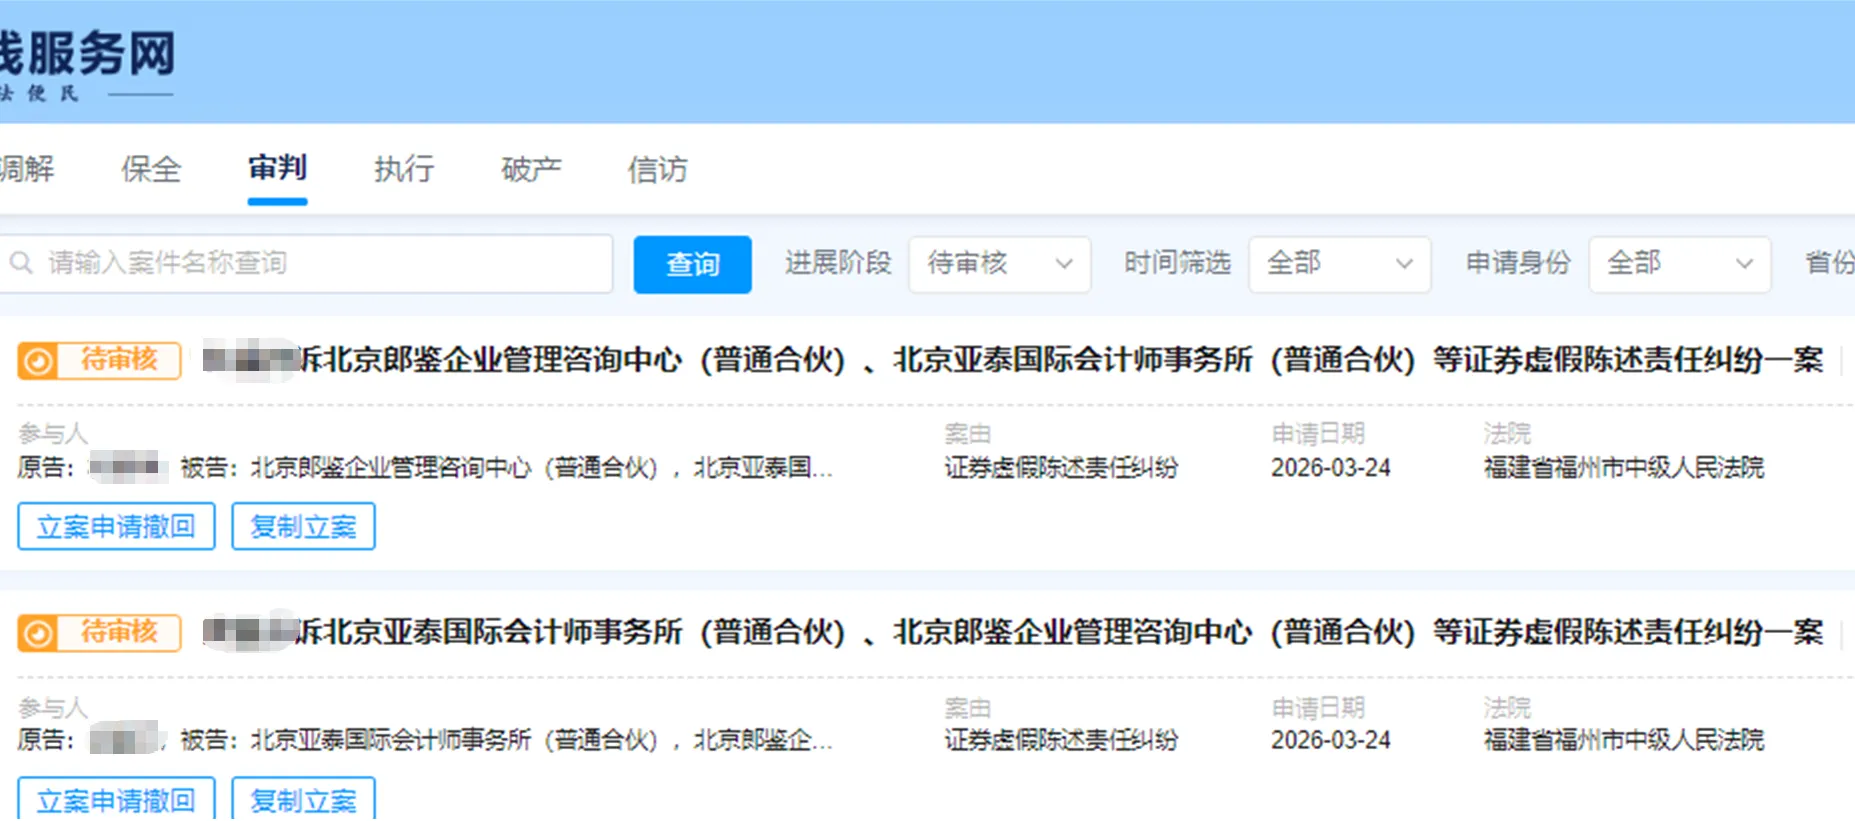
Task: Focus the 请输入案件名称查询 search field
Action: pyautogui.click(x=306, y=264)
